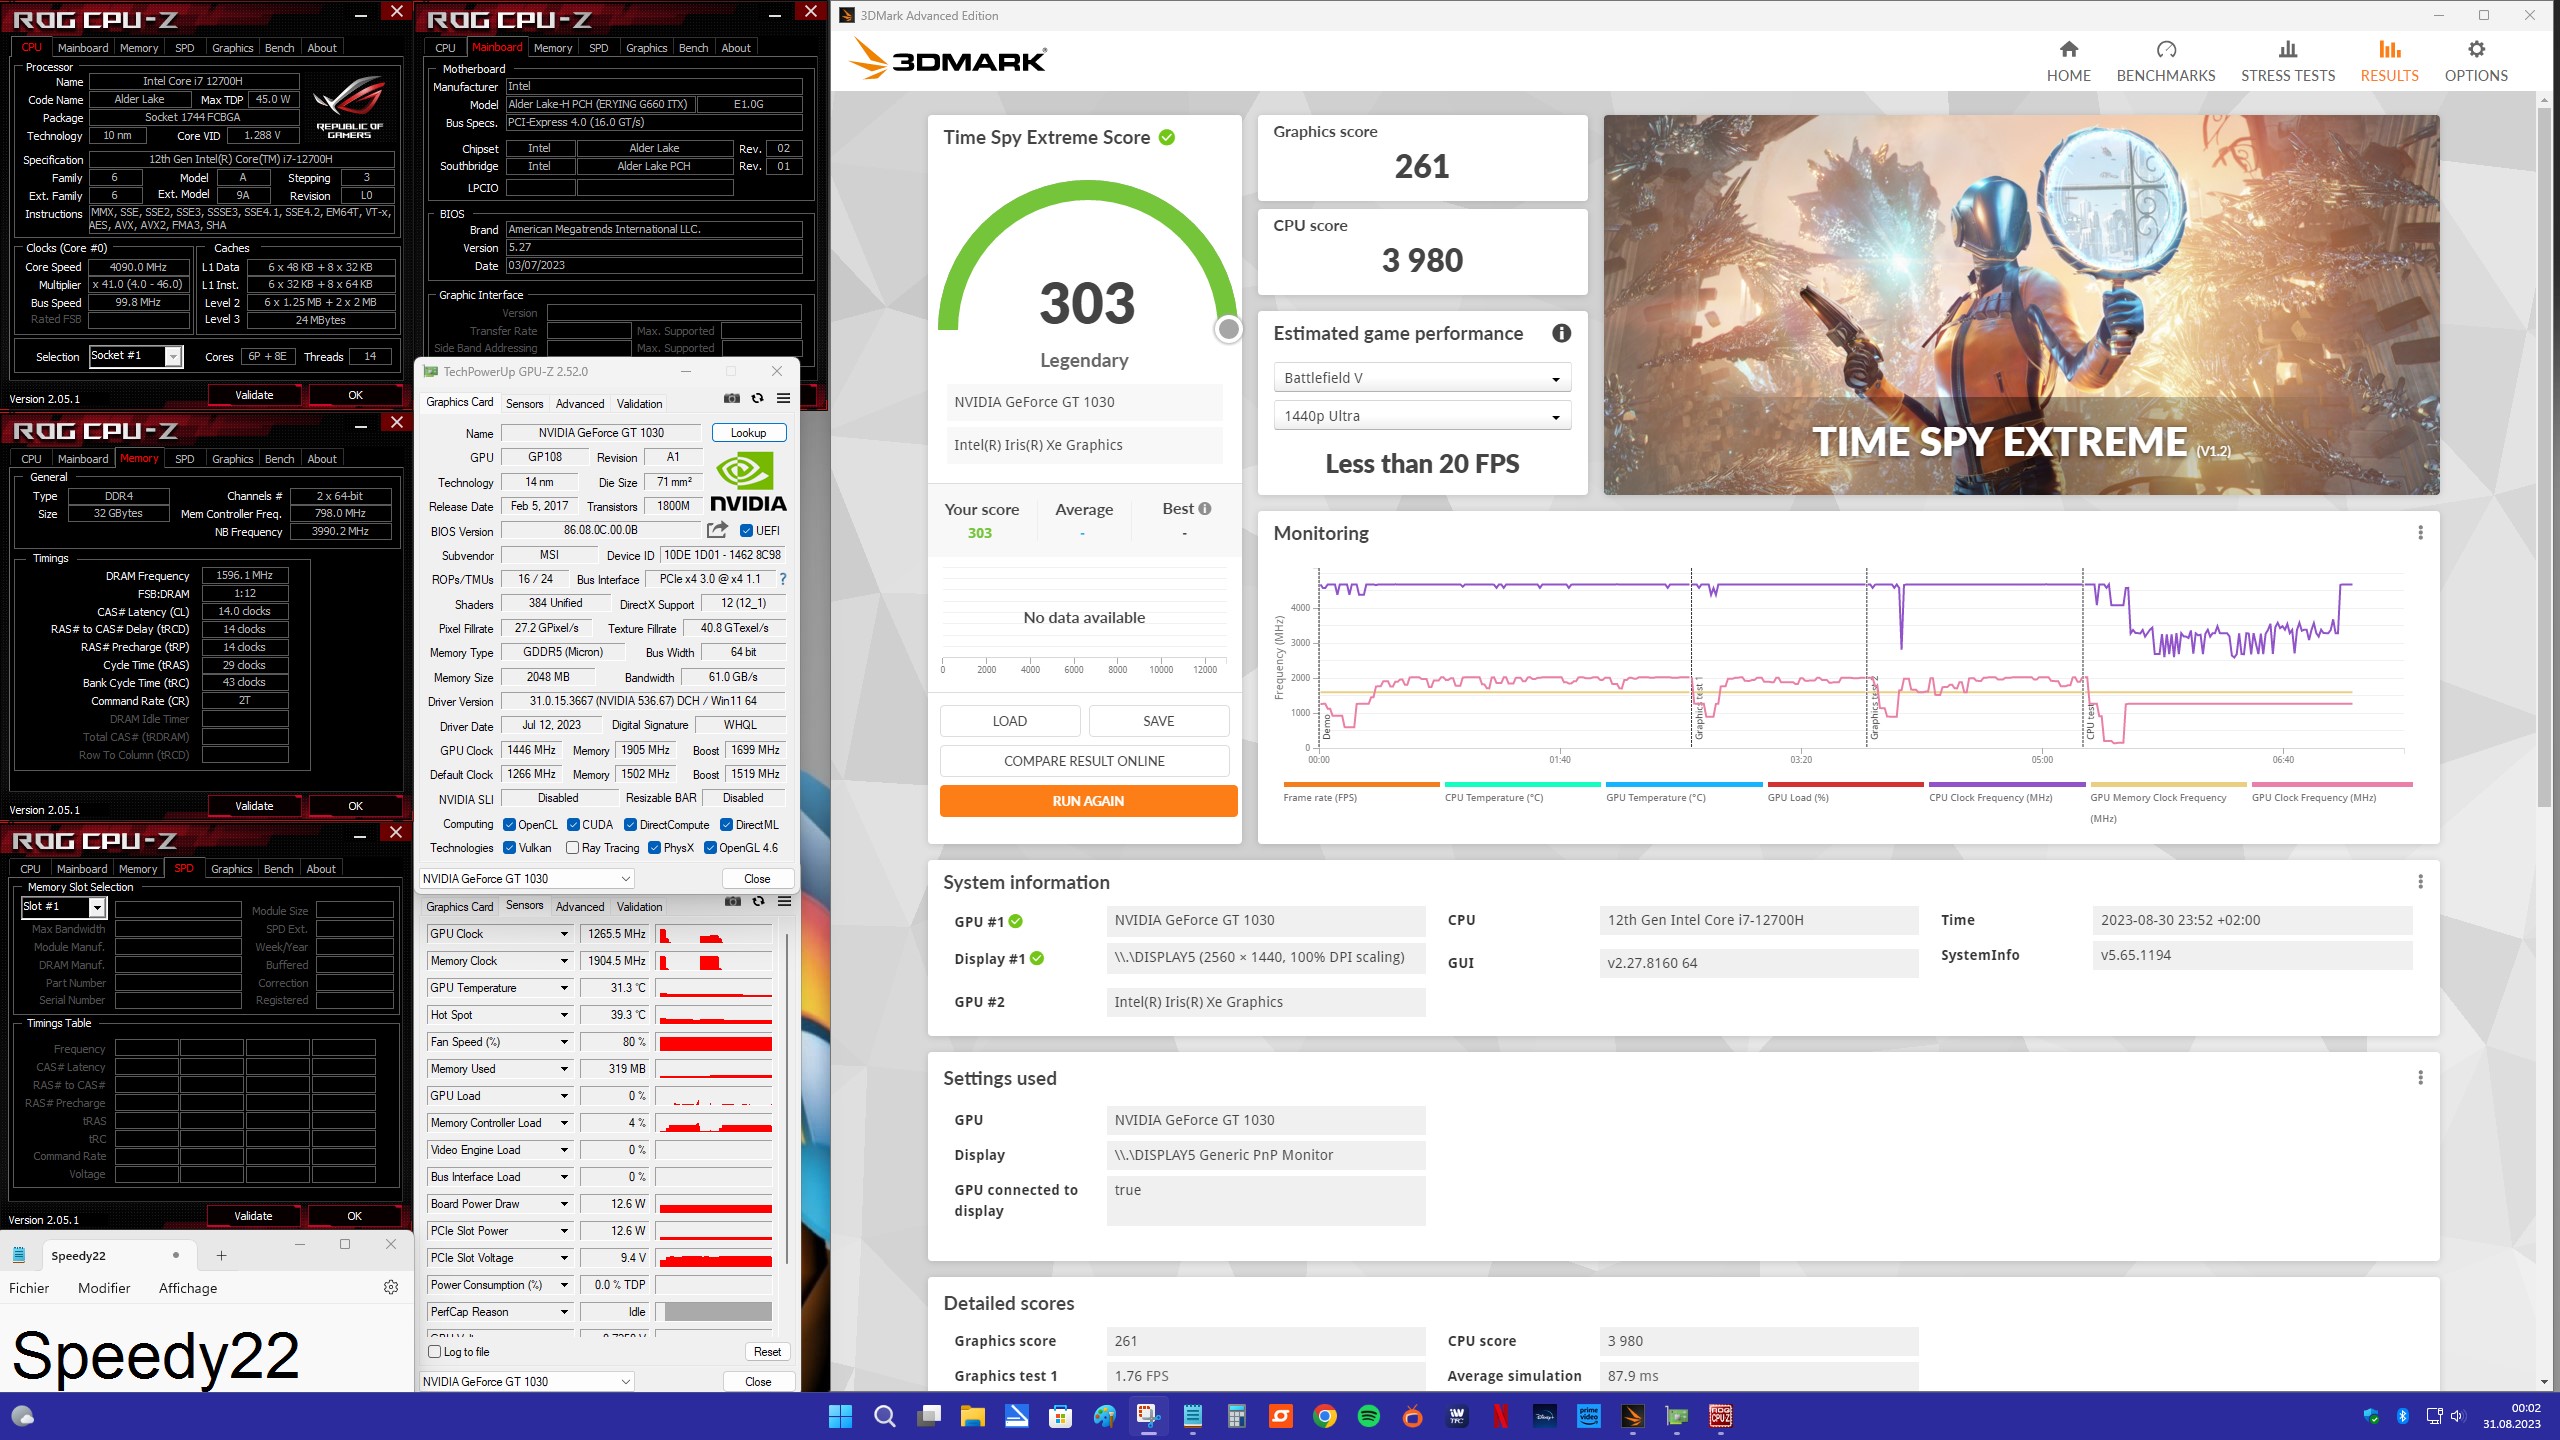Click COMPARE RESULT ONLINE
Viewport: 2560px width, 1440px height.
(x=1084, y=761)
